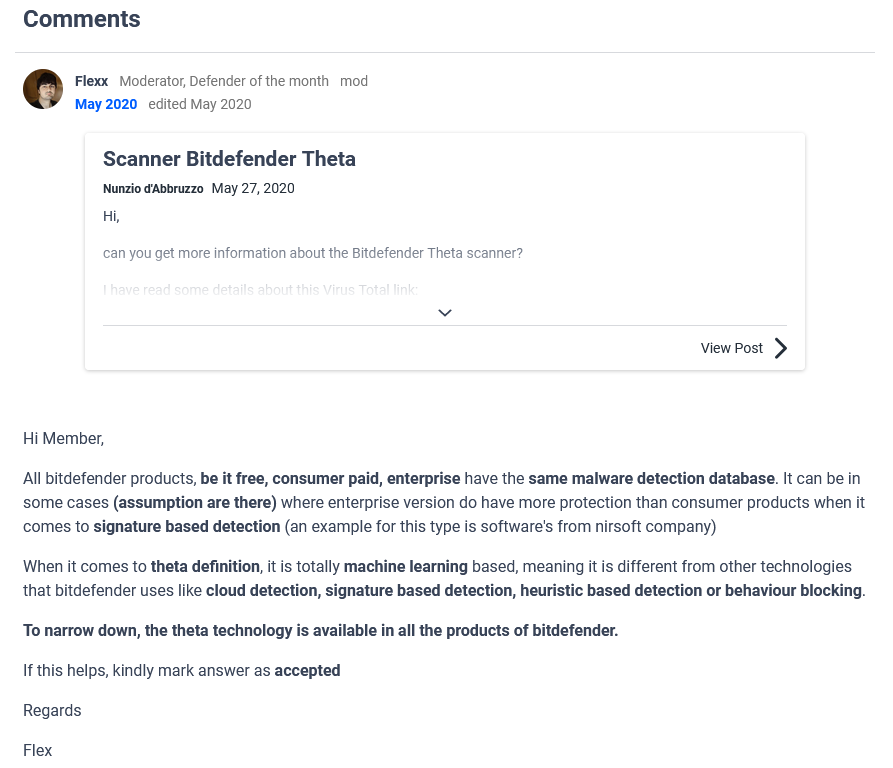Click quoted question about Bitdefender Theta scanner
Screen dimensions: 893x768
313,253
